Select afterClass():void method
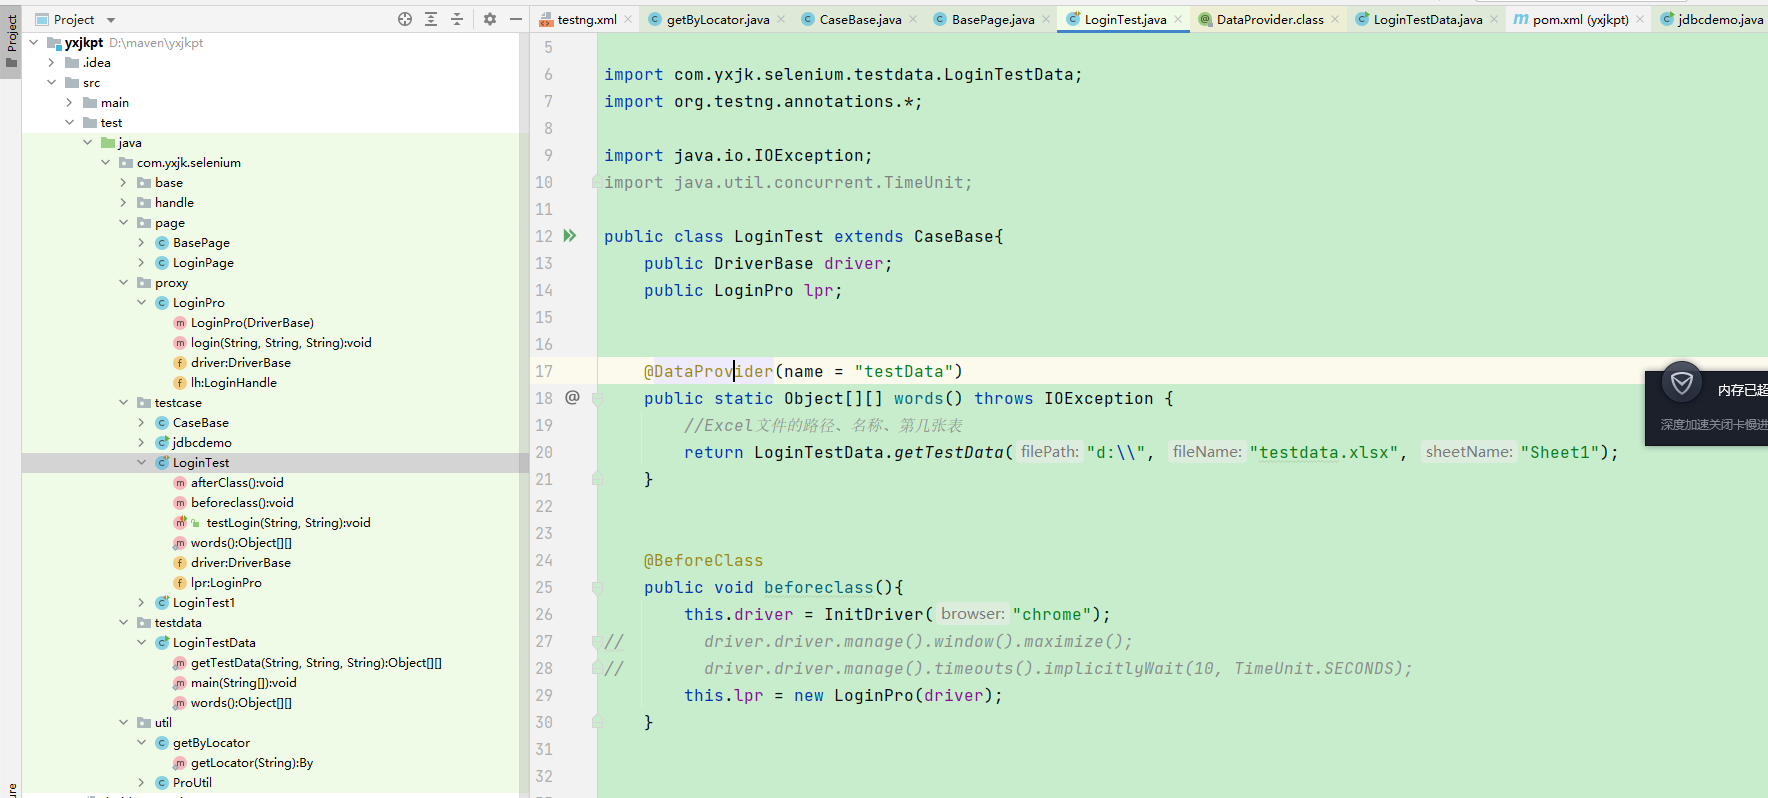Image resolution: width=1768 pixels, height=798 pixels. (x=237, y=482)
